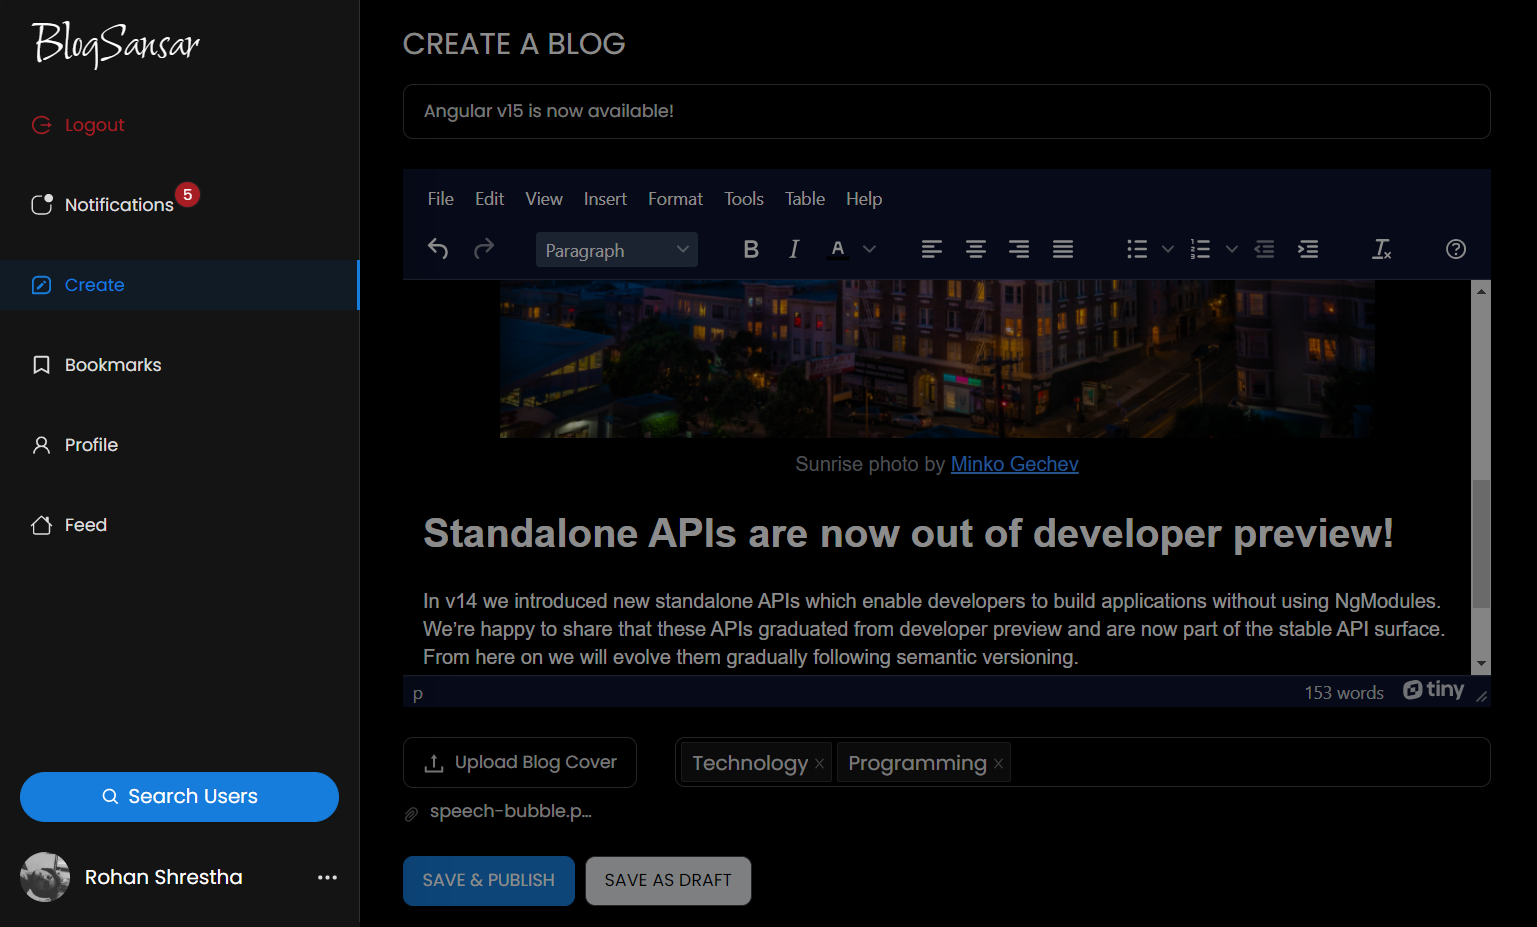Click the In v14 paragraph text
The height and width of the screenshot is (927, 1537).
pyautogui.click(x=934, y=629)
